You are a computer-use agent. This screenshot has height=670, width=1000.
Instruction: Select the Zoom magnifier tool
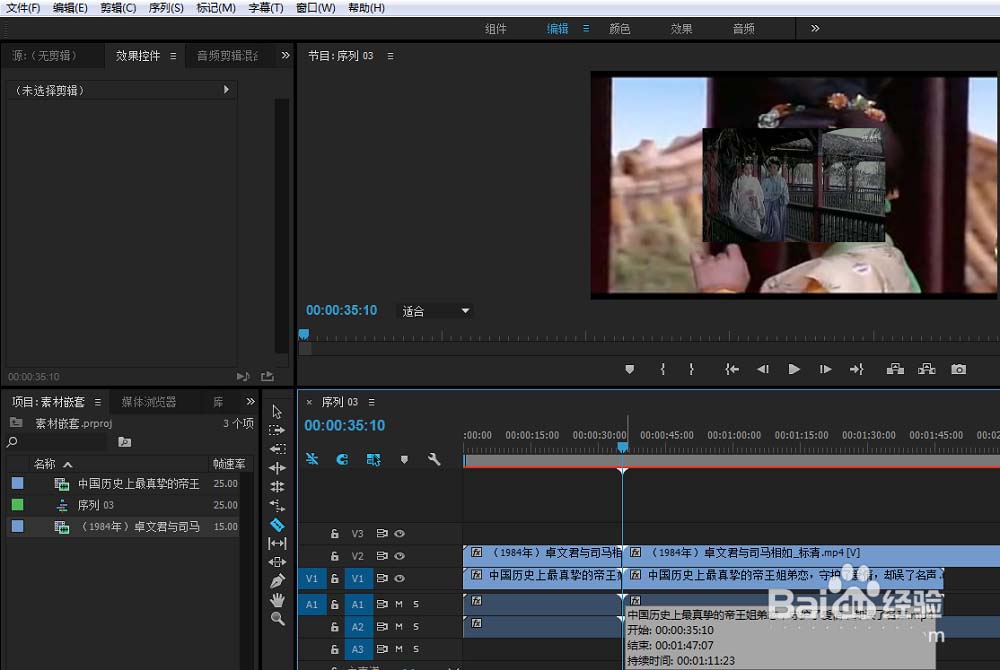point(277,618)
